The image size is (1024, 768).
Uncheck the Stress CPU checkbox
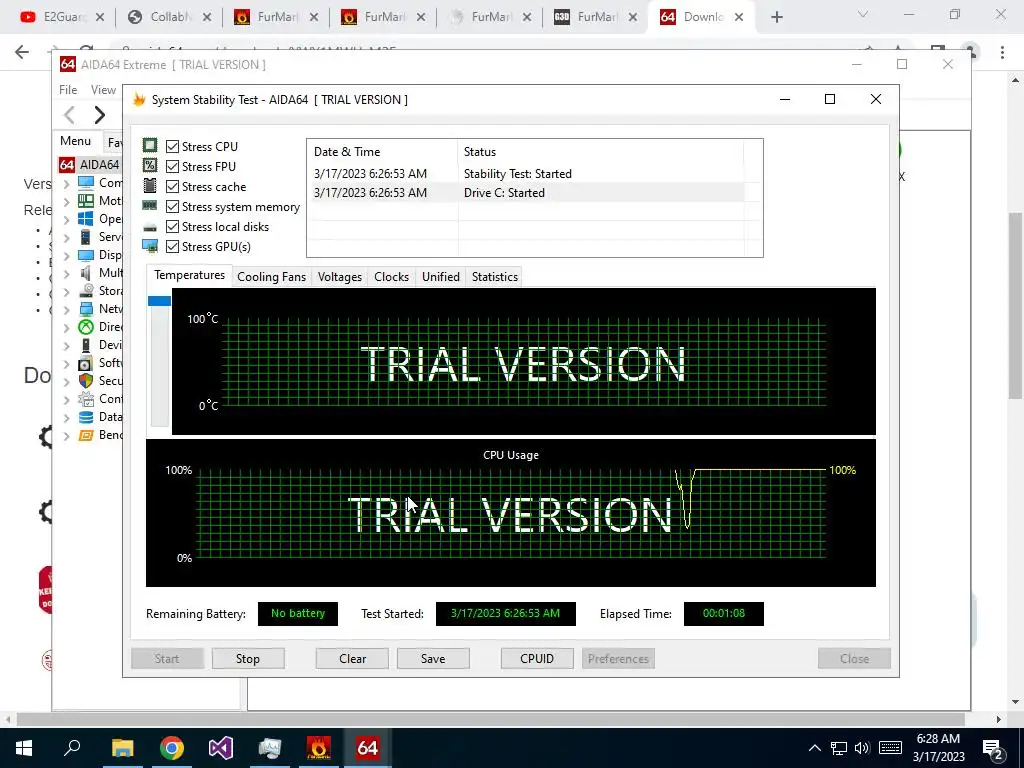[x=172, y=146]
